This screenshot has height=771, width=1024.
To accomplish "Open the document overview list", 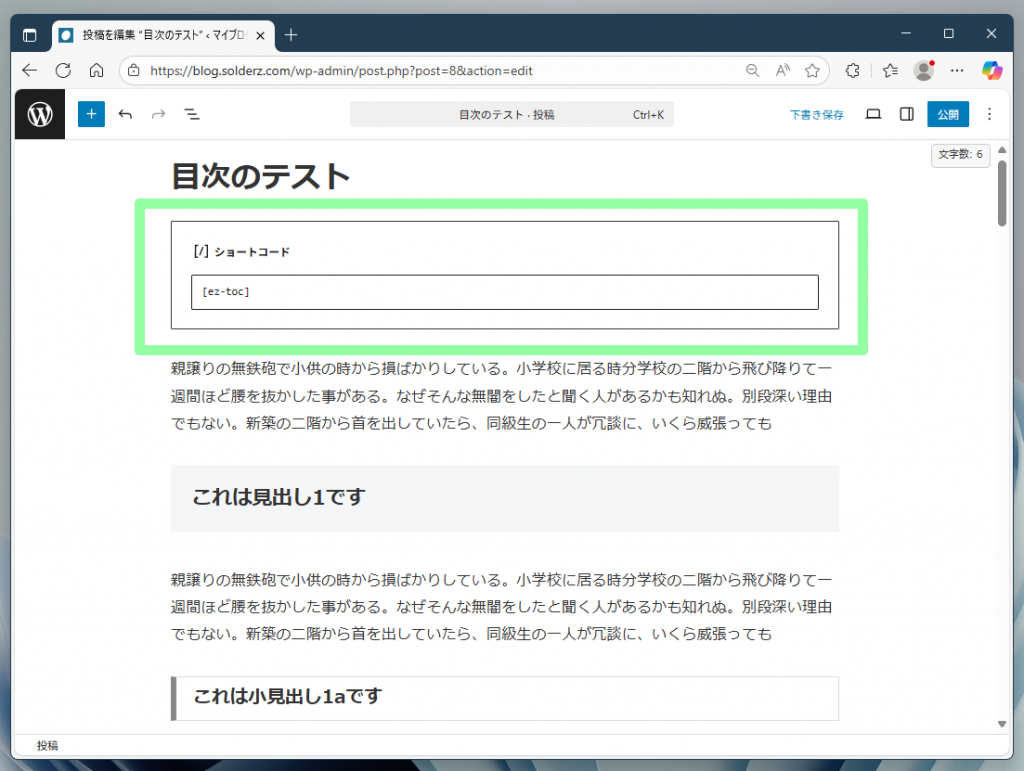I will point(192,114).
